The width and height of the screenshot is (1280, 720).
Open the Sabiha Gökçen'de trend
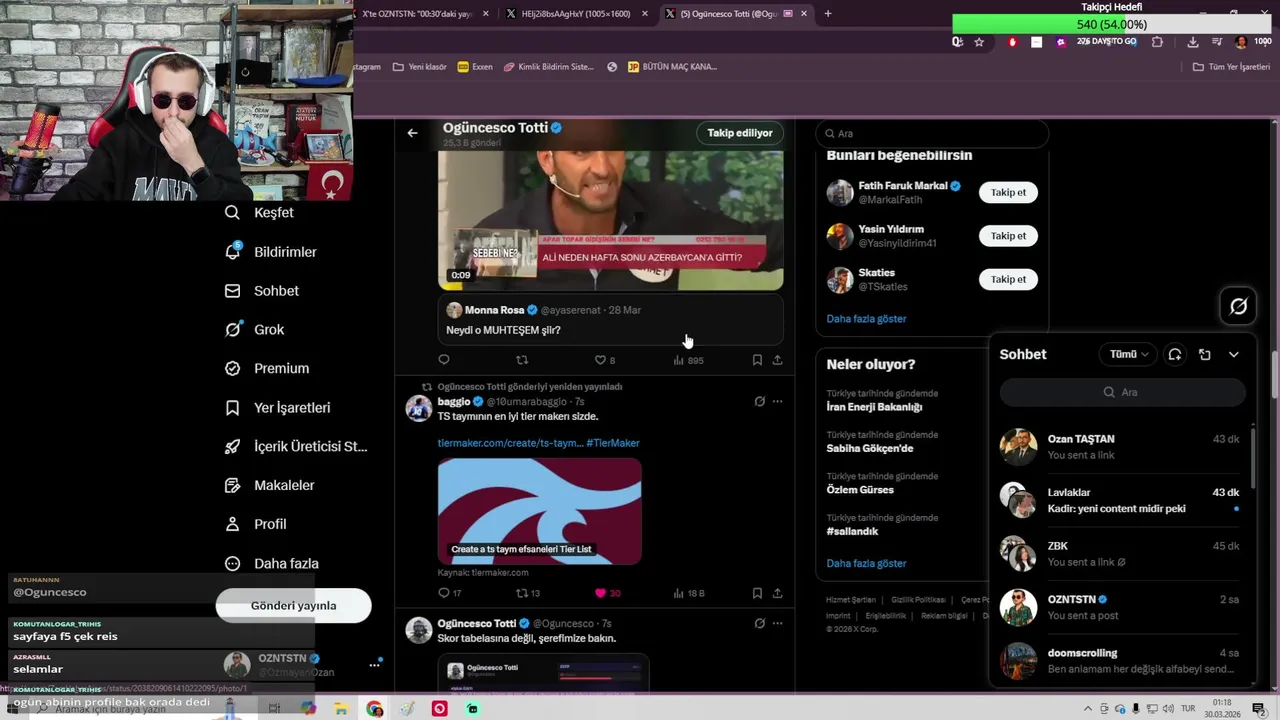870,448
